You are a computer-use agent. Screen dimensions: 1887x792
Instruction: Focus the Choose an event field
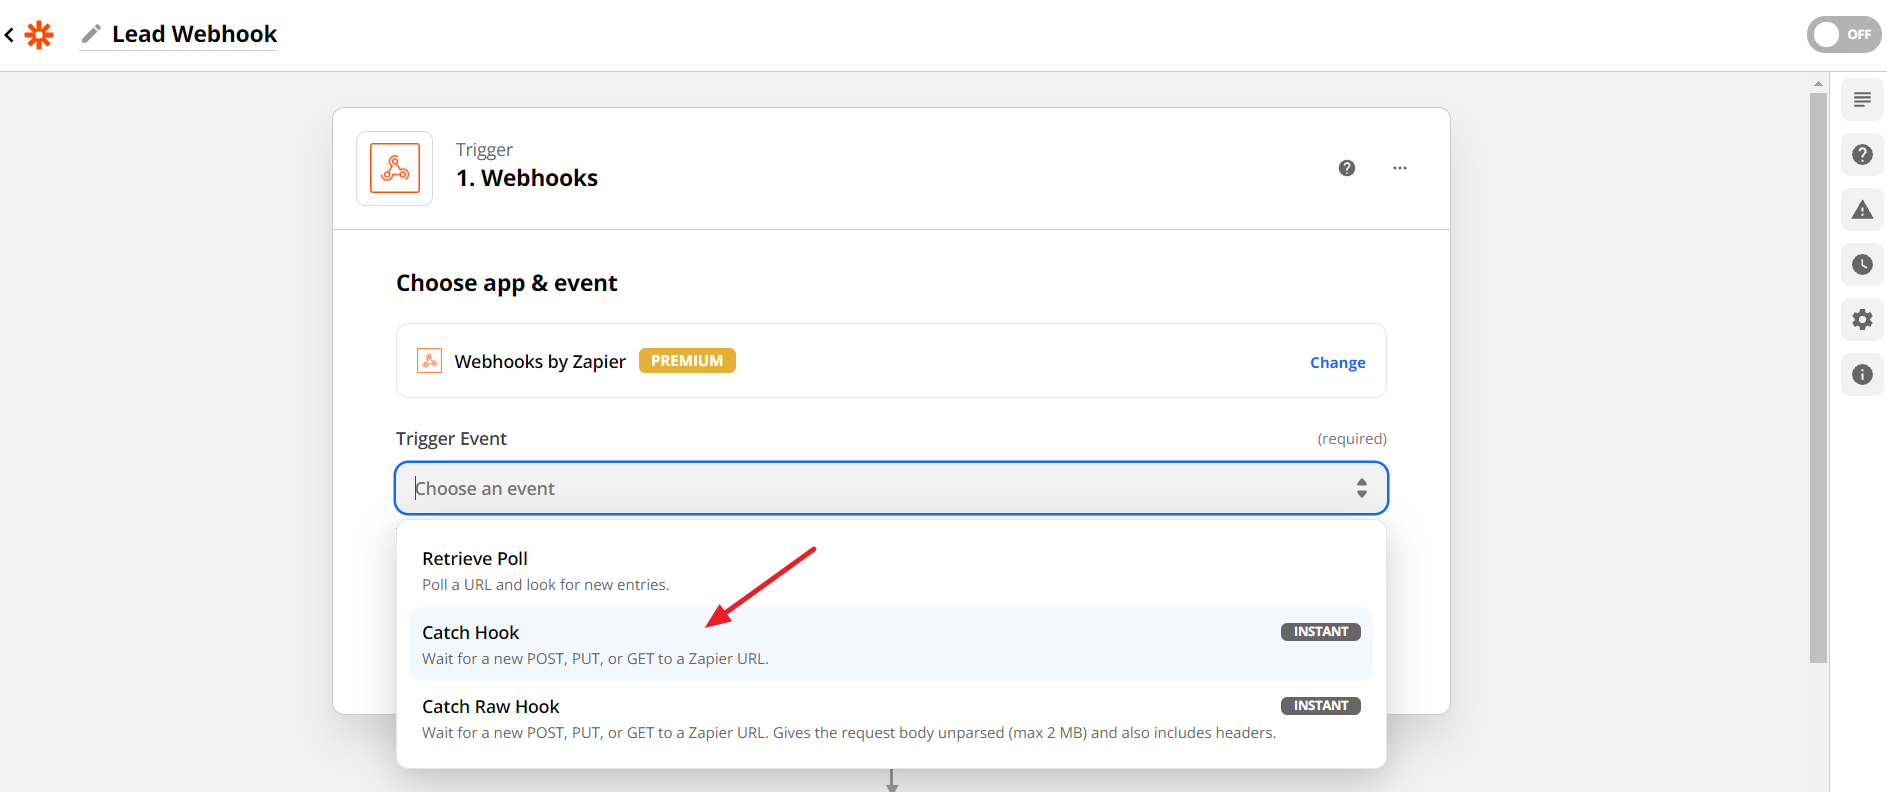(891, 488)
